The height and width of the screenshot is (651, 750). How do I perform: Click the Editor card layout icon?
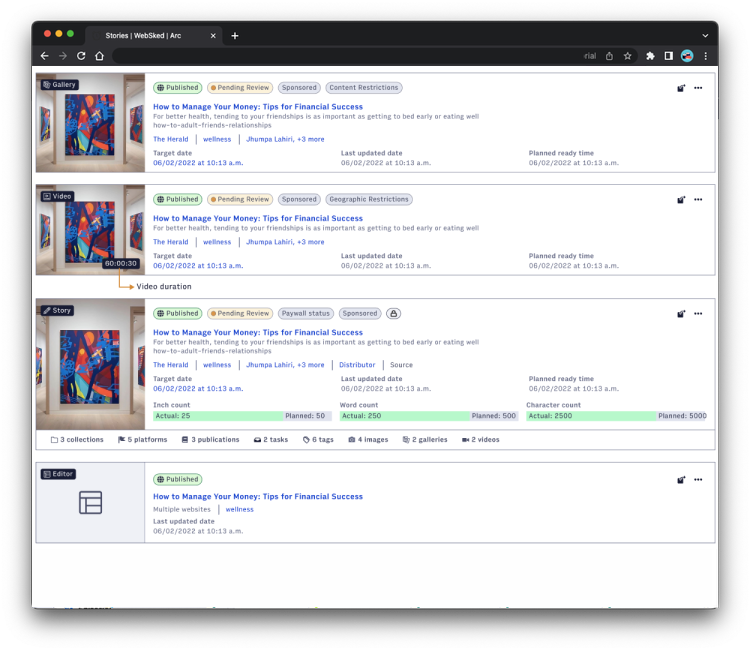coord(90,503)
